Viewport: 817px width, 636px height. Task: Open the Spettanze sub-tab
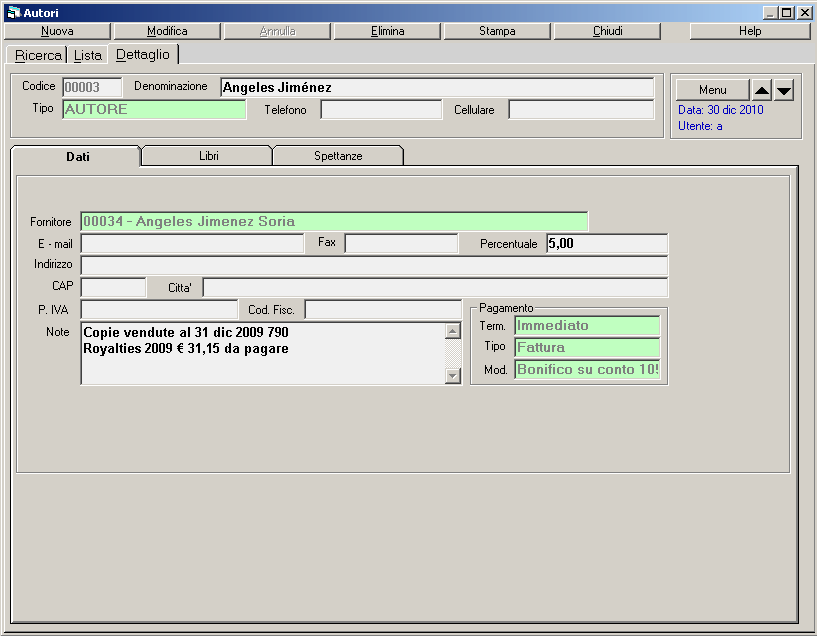(x=338, y=156)
